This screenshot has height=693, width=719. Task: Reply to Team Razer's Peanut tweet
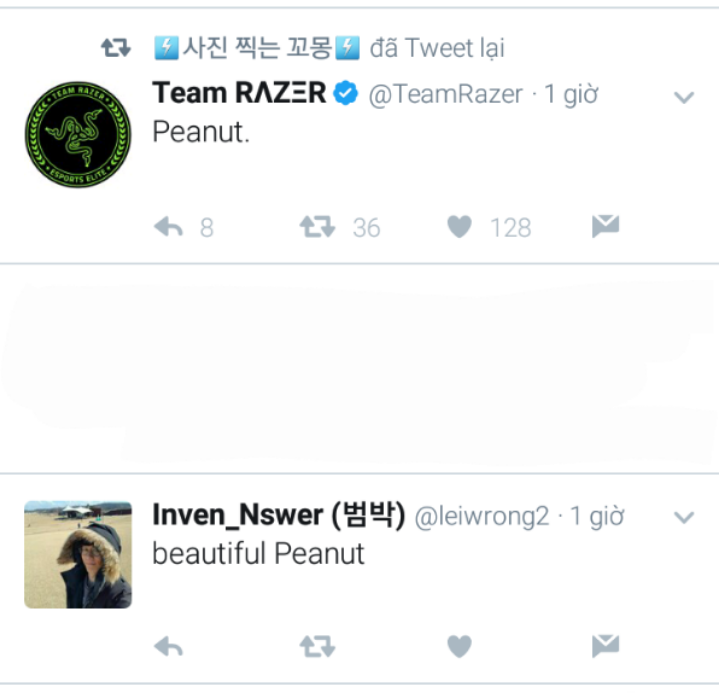tap(169, 228)
